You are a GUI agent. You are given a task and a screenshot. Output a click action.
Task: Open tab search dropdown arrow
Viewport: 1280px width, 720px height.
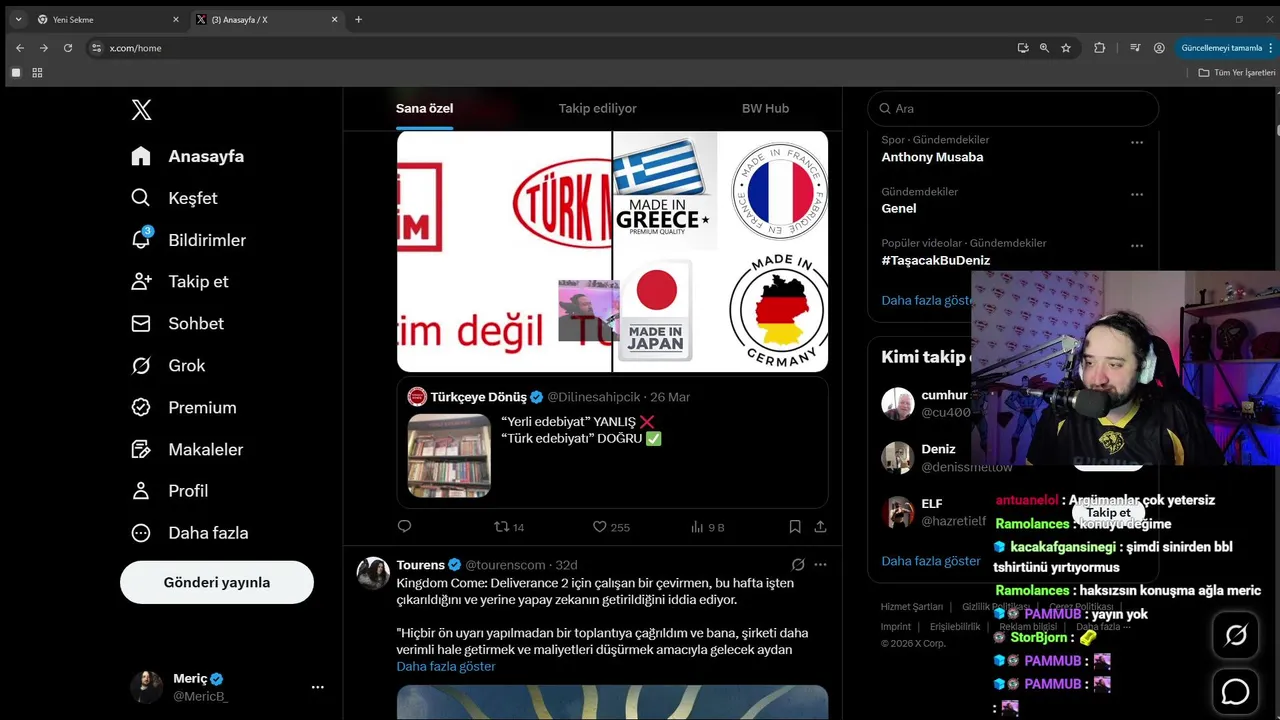click(18, 19)
